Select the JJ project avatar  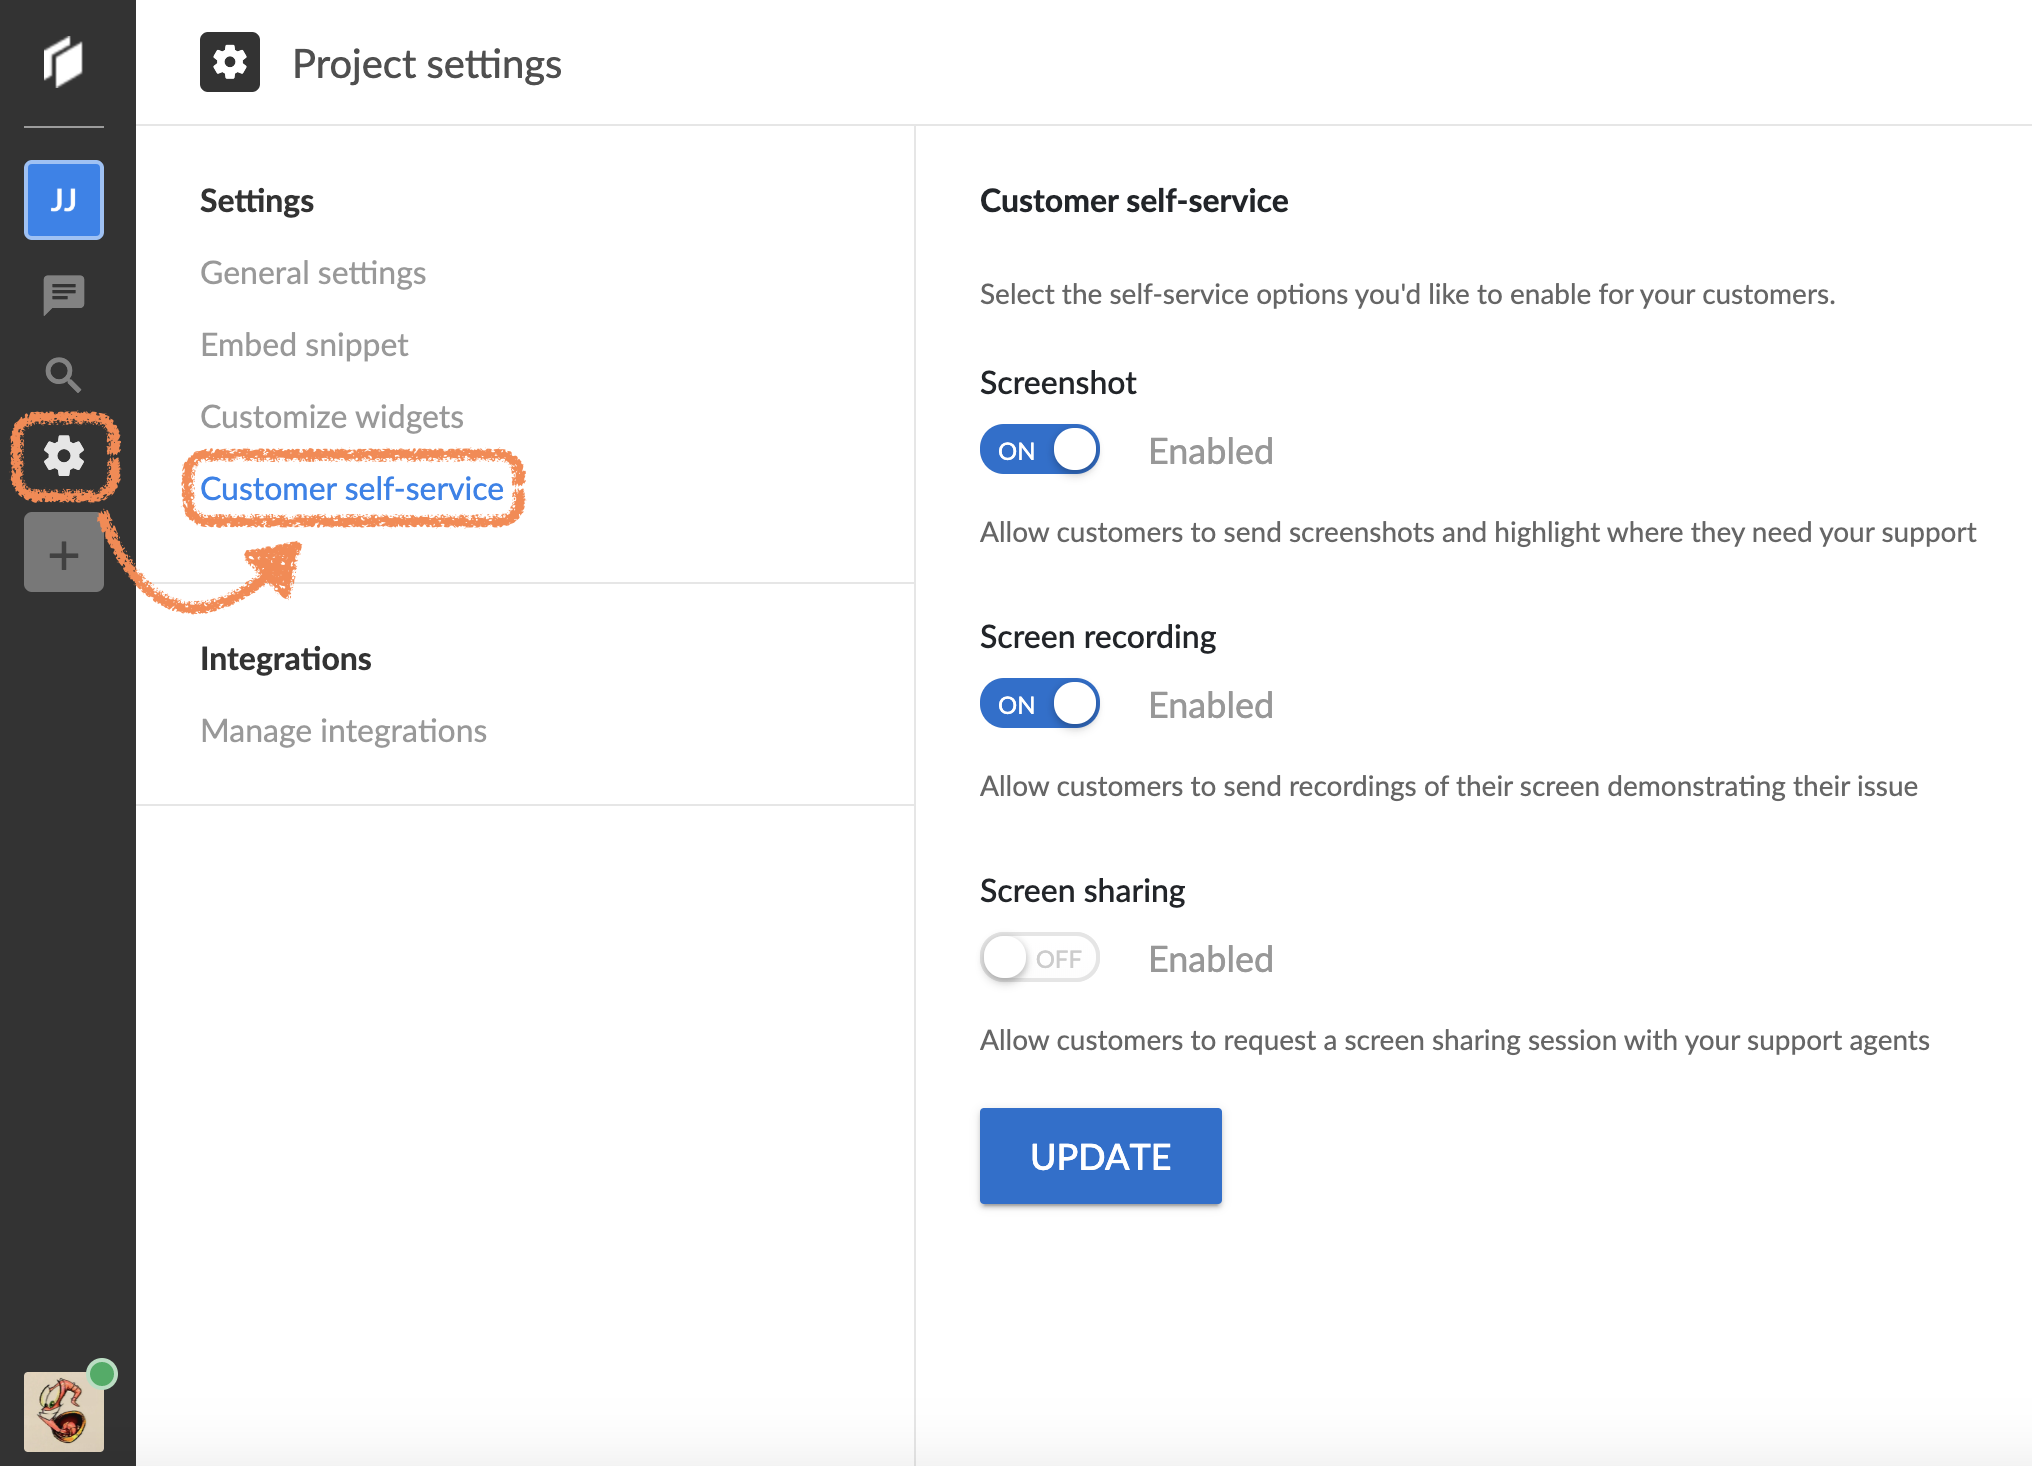(64, 200)
